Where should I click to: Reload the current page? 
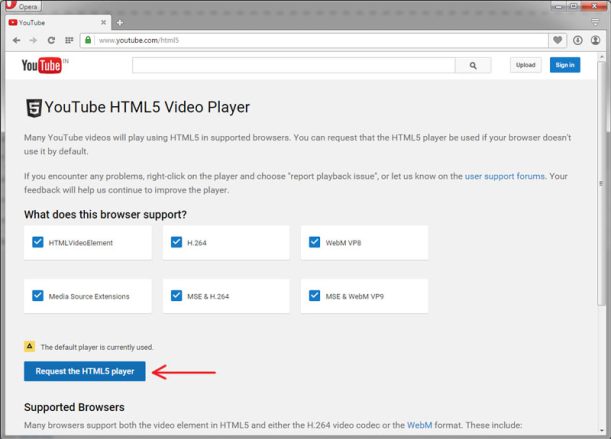point(51,40)
